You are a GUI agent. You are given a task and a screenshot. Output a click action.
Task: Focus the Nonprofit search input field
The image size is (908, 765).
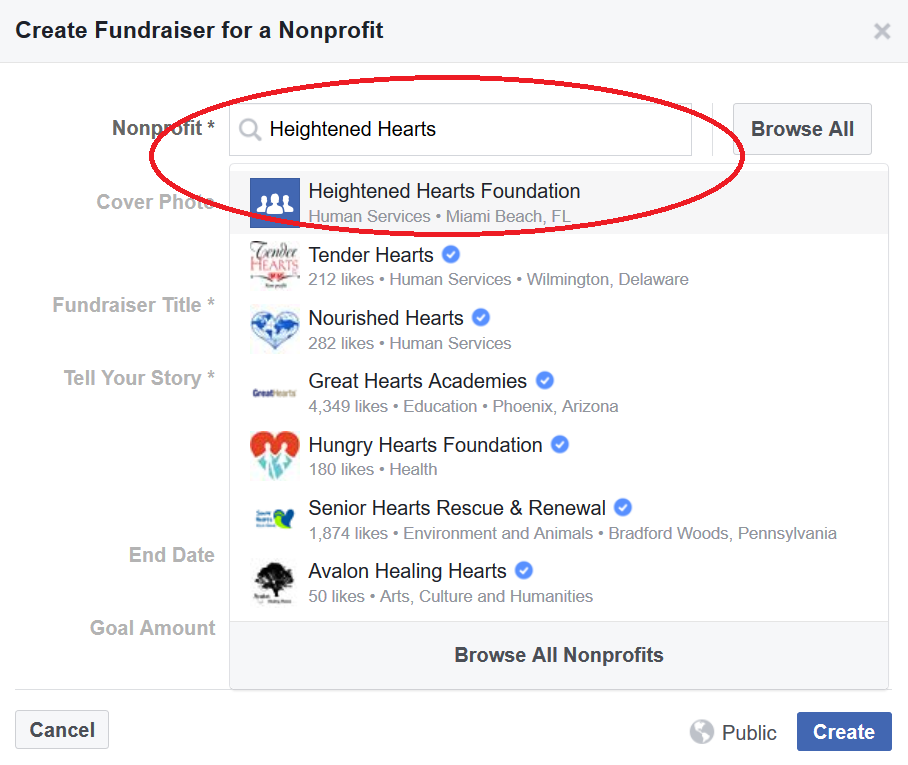tap(460, 130)
